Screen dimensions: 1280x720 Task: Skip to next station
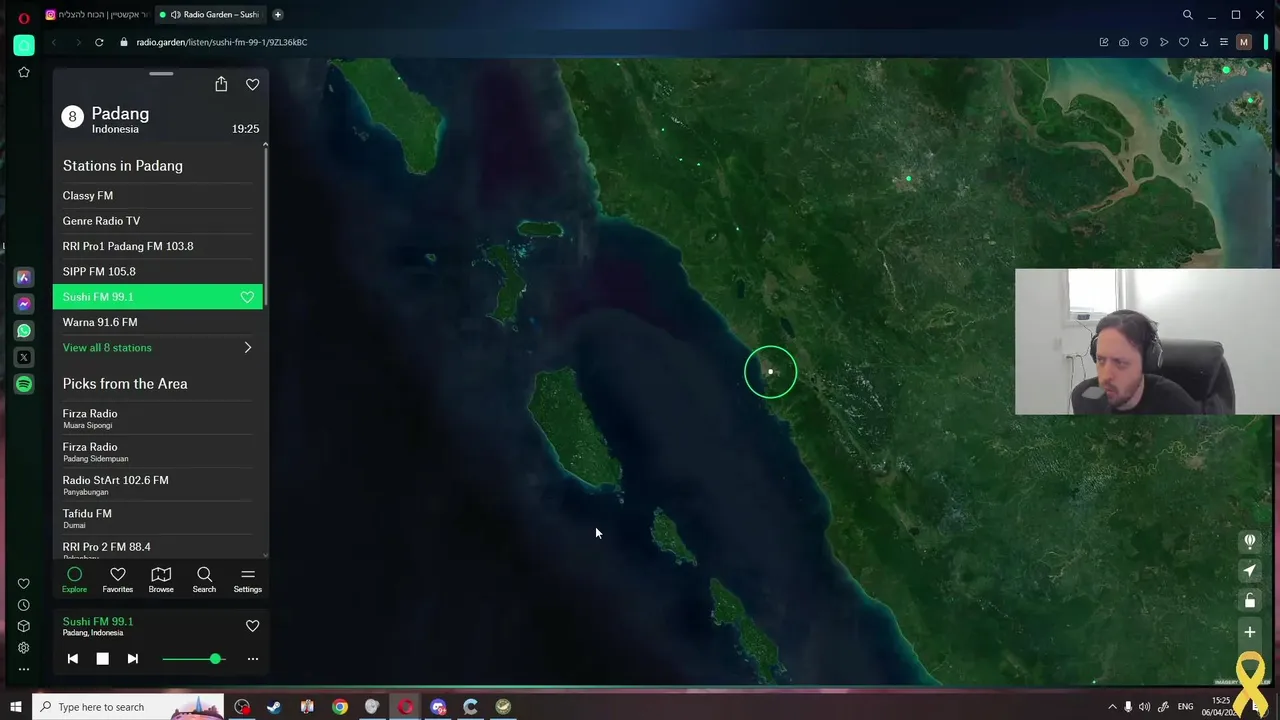click(x=132, y=659)
